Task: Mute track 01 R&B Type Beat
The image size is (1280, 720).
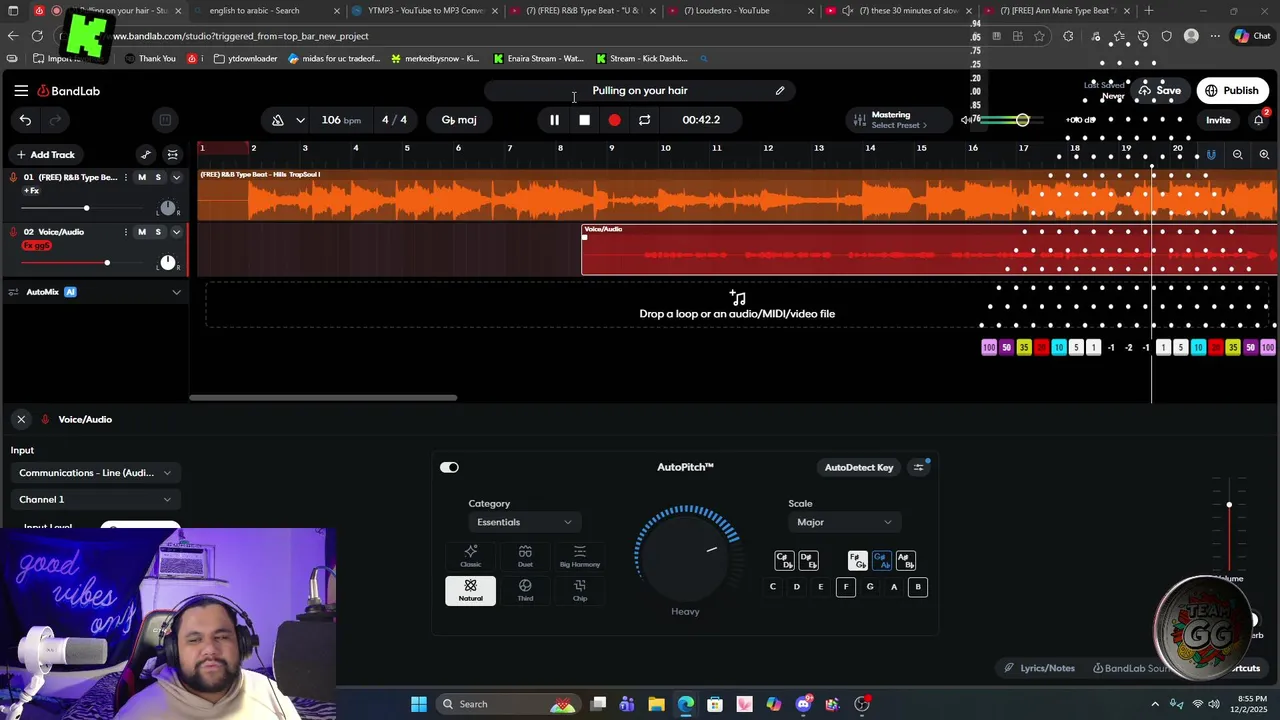Action: click(x=141, y=177)
